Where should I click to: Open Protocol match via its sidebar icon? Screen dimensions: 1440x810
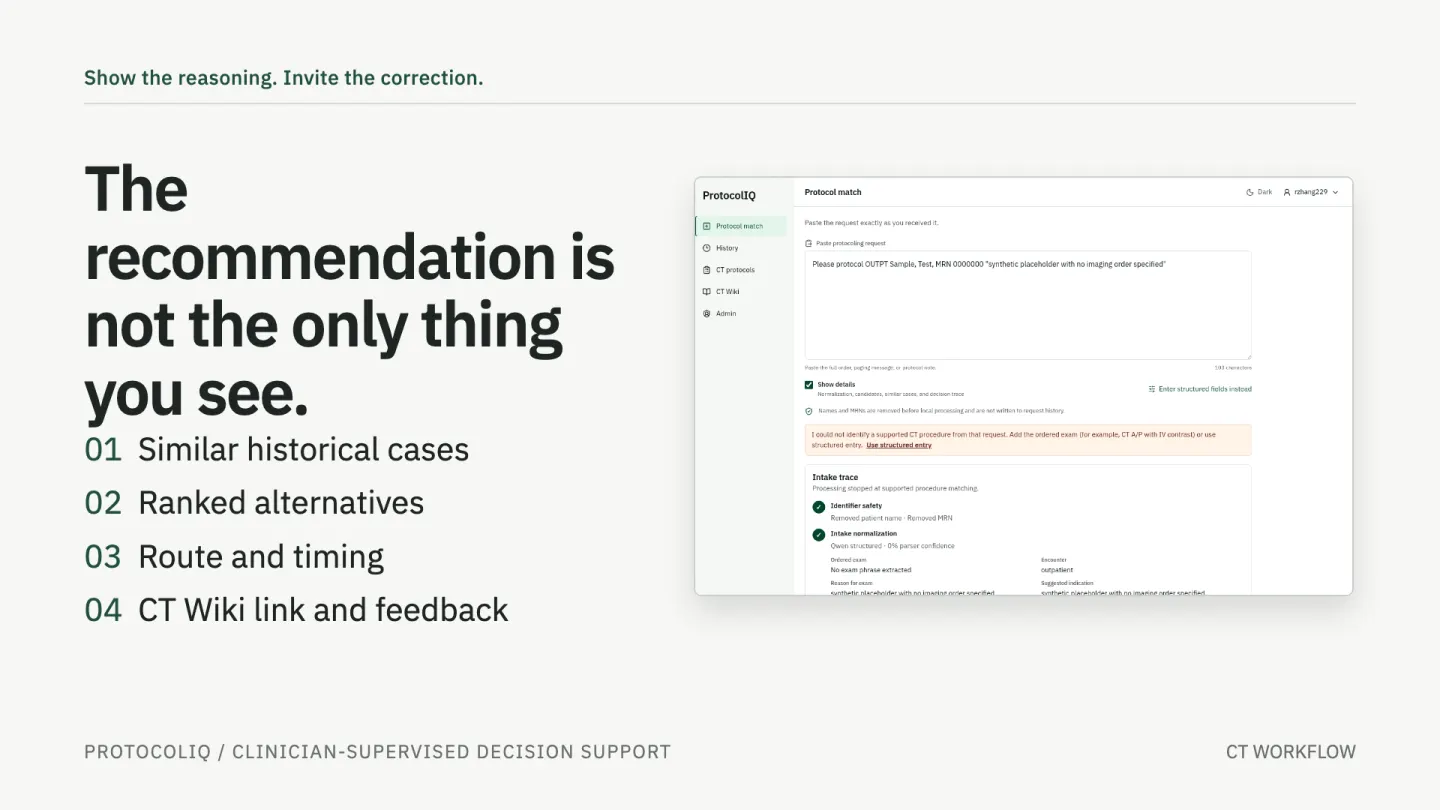[707, 226]
